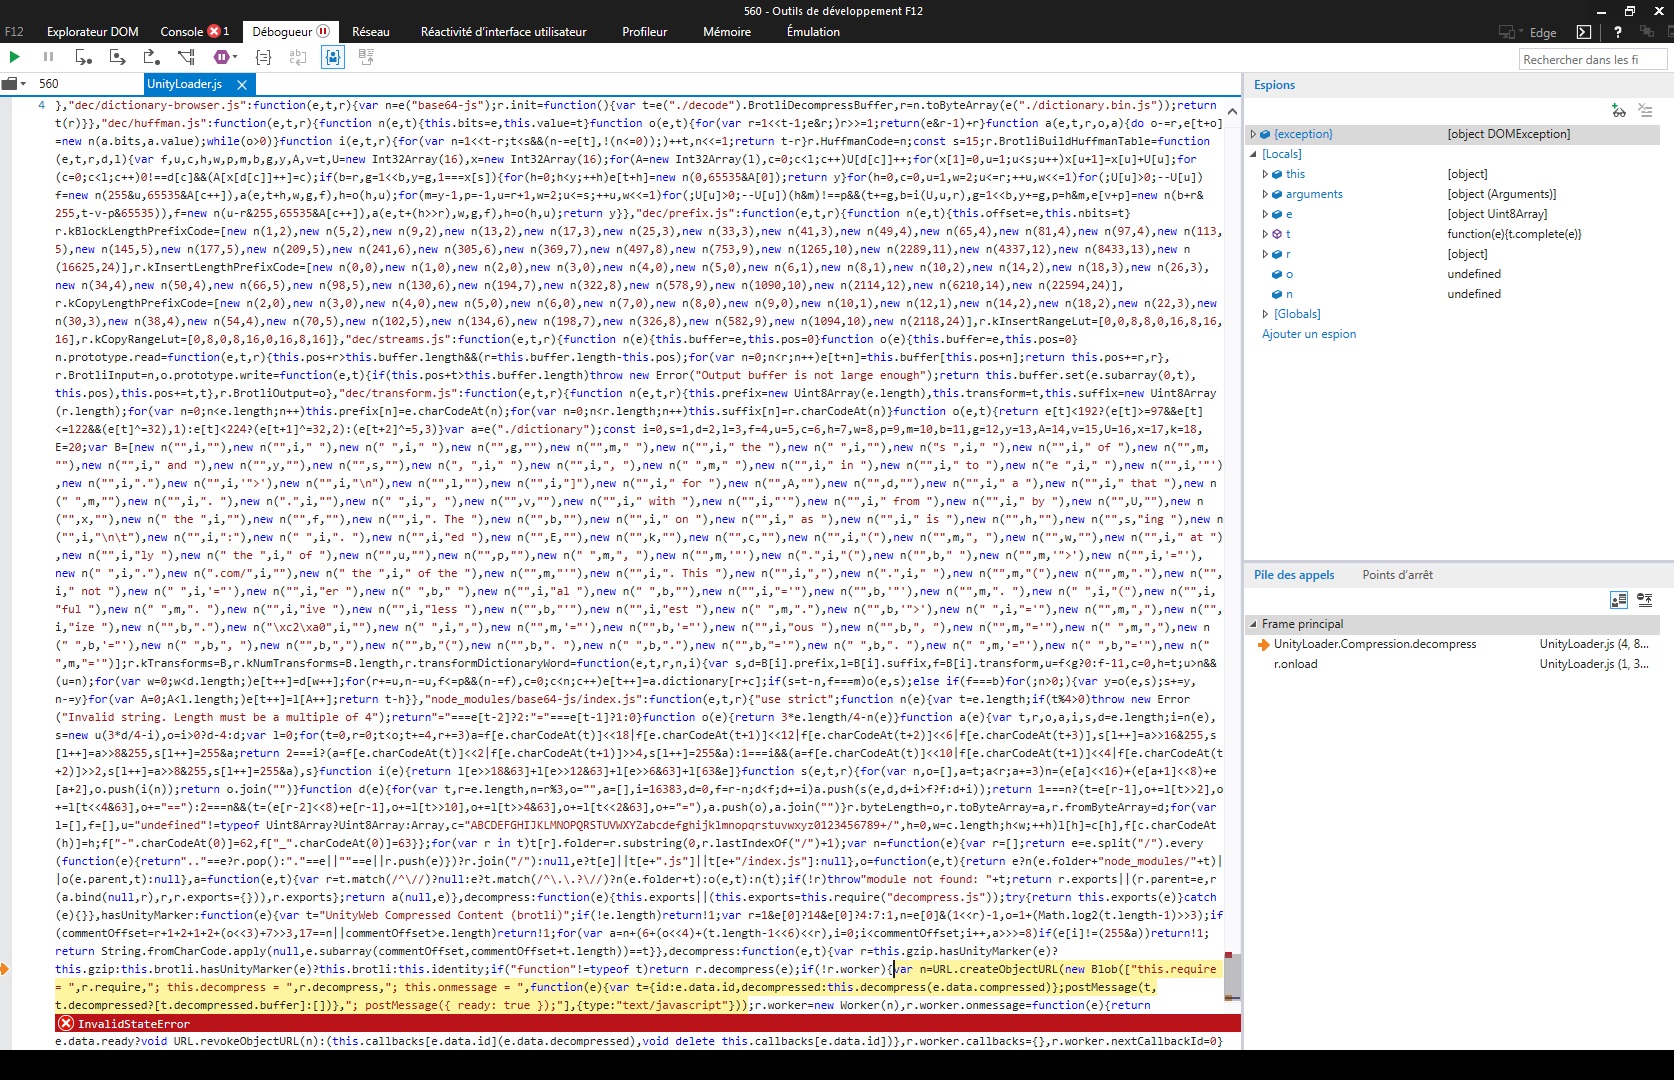Switch to the Points d'arrêt tab
This screenshot has height=1080, width=1674.
click(1397, 574)
